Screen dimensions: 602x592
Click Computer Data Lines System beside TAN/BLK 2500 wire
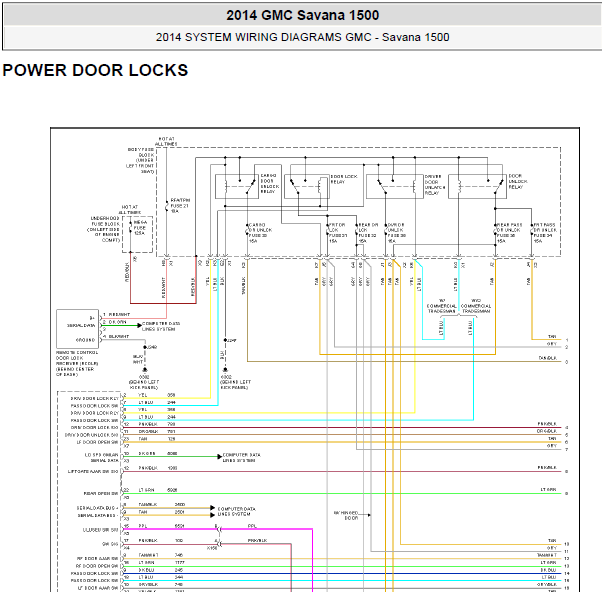[x=236, y=511]
